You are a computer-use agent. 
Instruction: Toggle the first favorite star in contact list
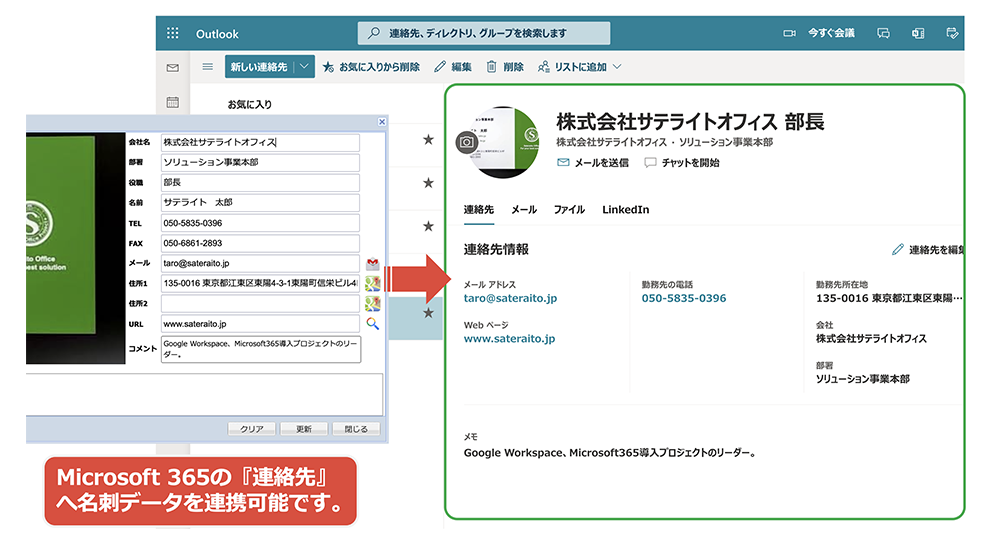(x=429, y=140)
